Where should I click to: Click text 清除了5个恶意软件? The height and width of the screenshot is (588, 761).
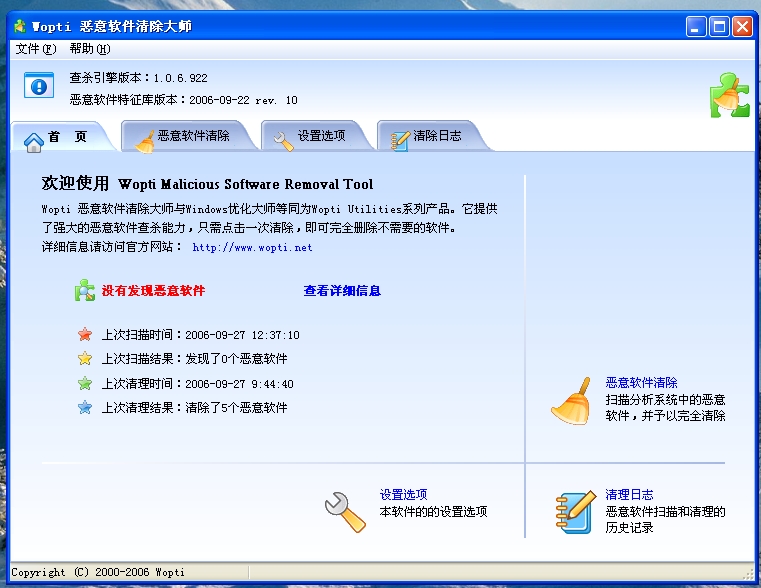pos(236,408)
